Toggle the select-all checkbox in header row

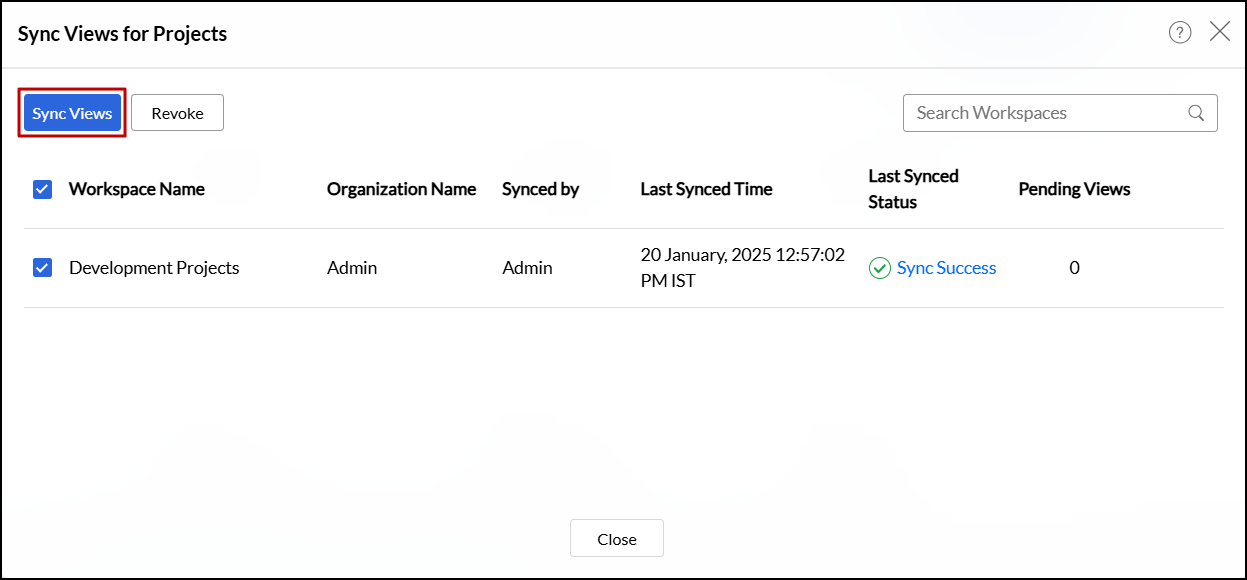point(42,189)
